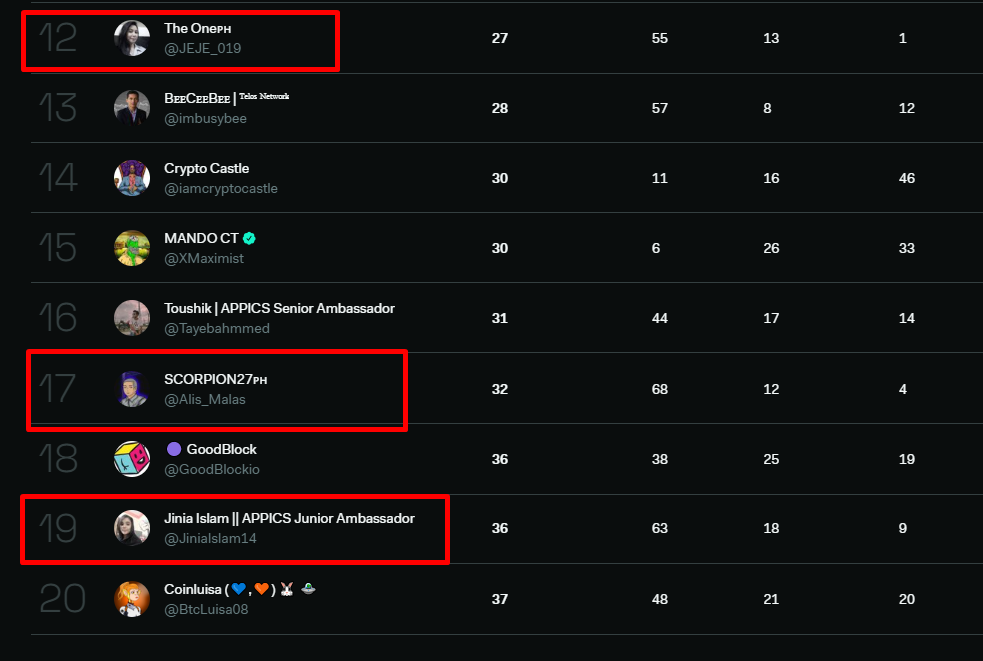Open Jinia Islam APPICS Junior Ambassador name
This screenshot has height=661, width=983.
pyautogui.click(x=289, y=519)
